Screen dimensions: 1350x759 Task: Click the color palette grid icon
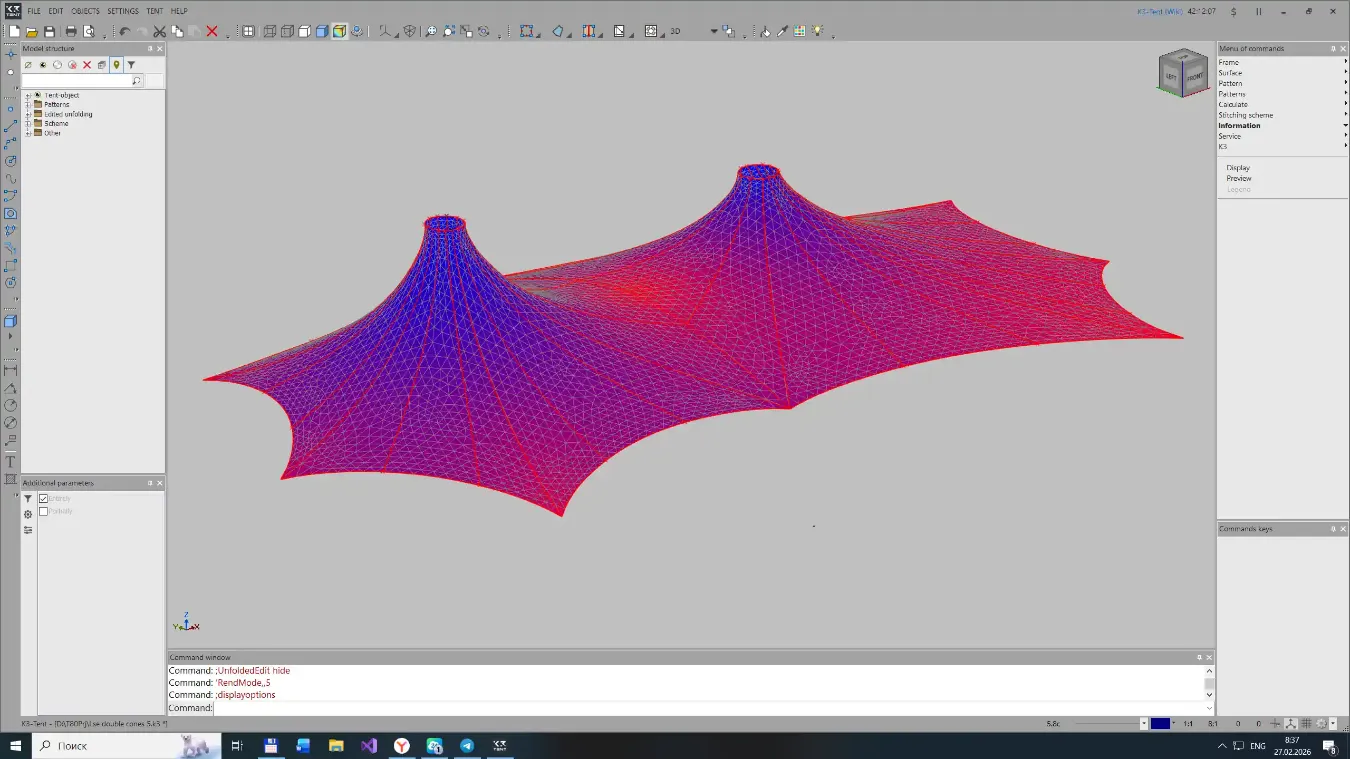point(800,31)
